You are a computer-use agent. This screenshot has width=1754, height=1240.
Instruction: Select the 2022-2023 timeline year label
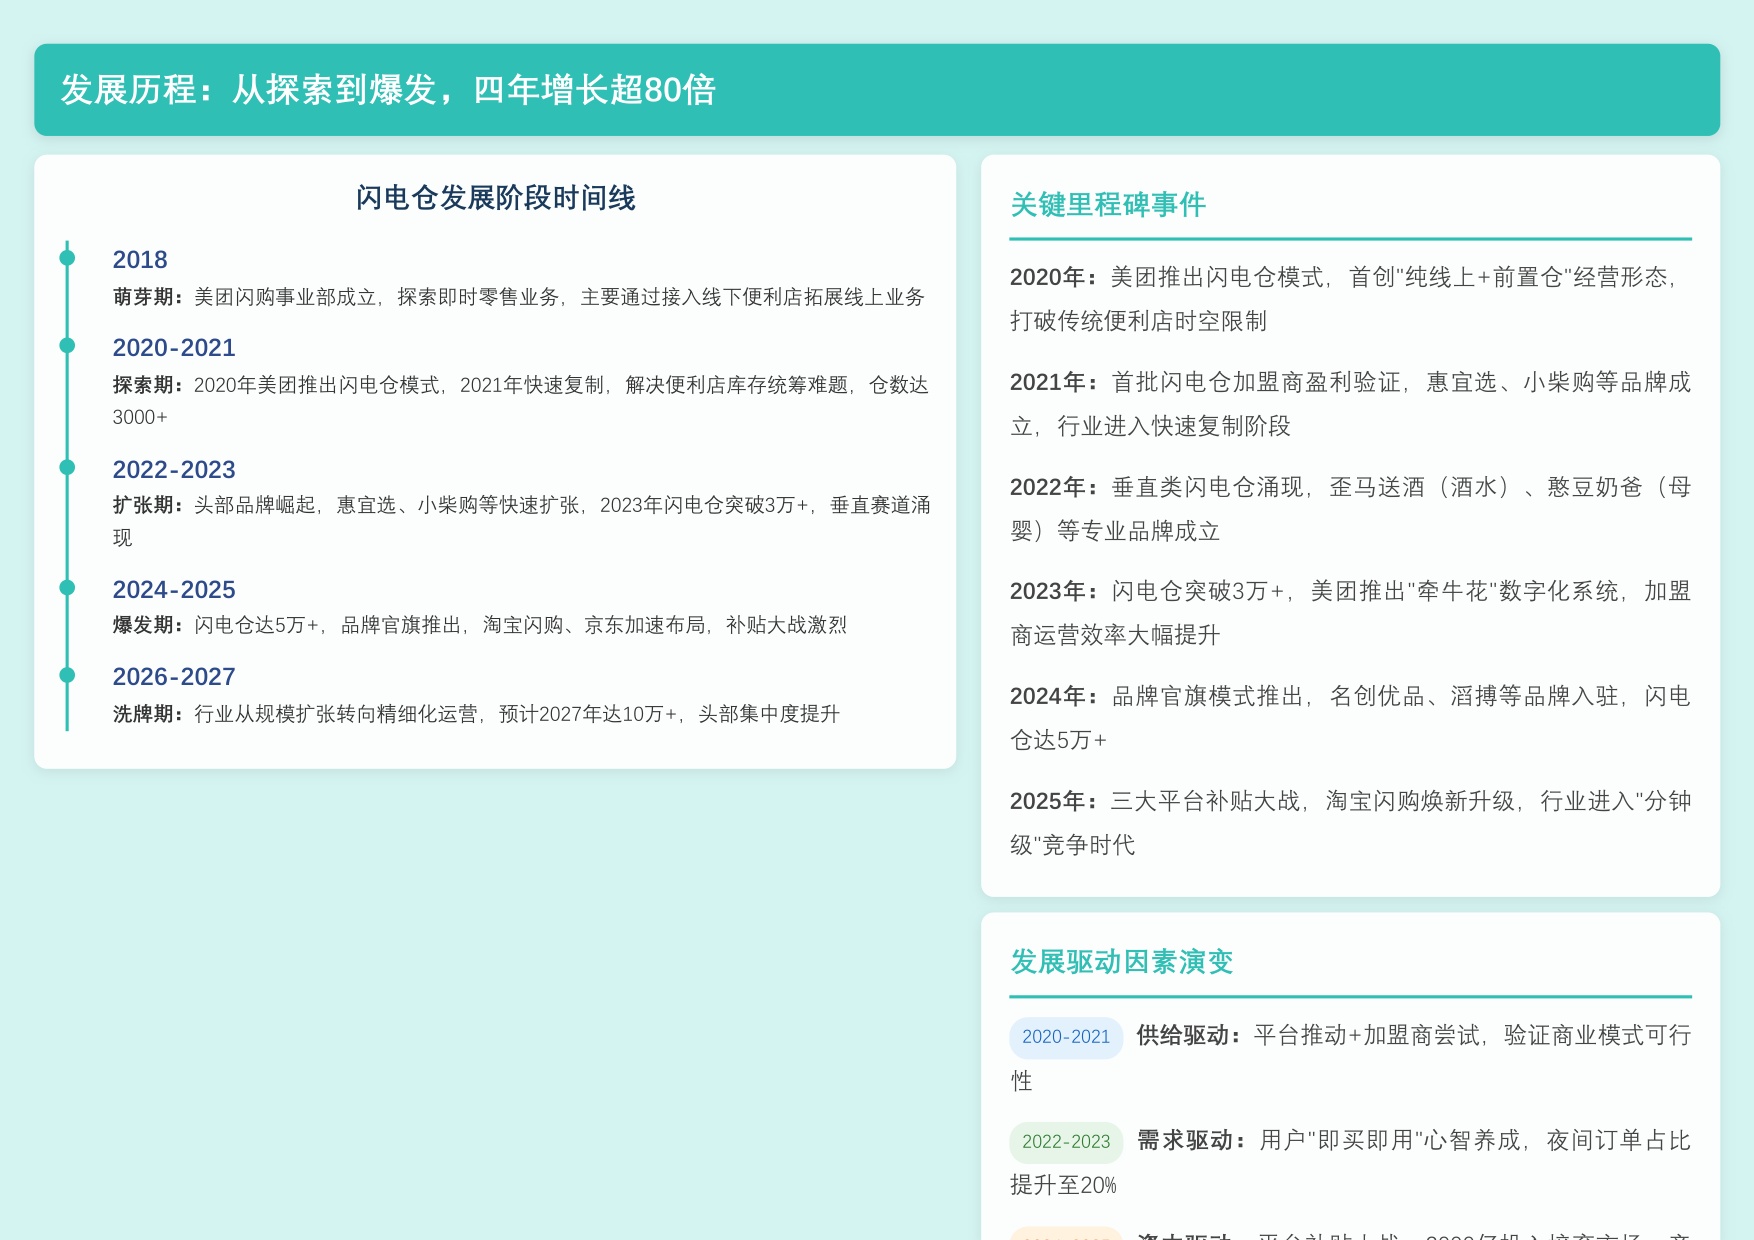point(174,470)
